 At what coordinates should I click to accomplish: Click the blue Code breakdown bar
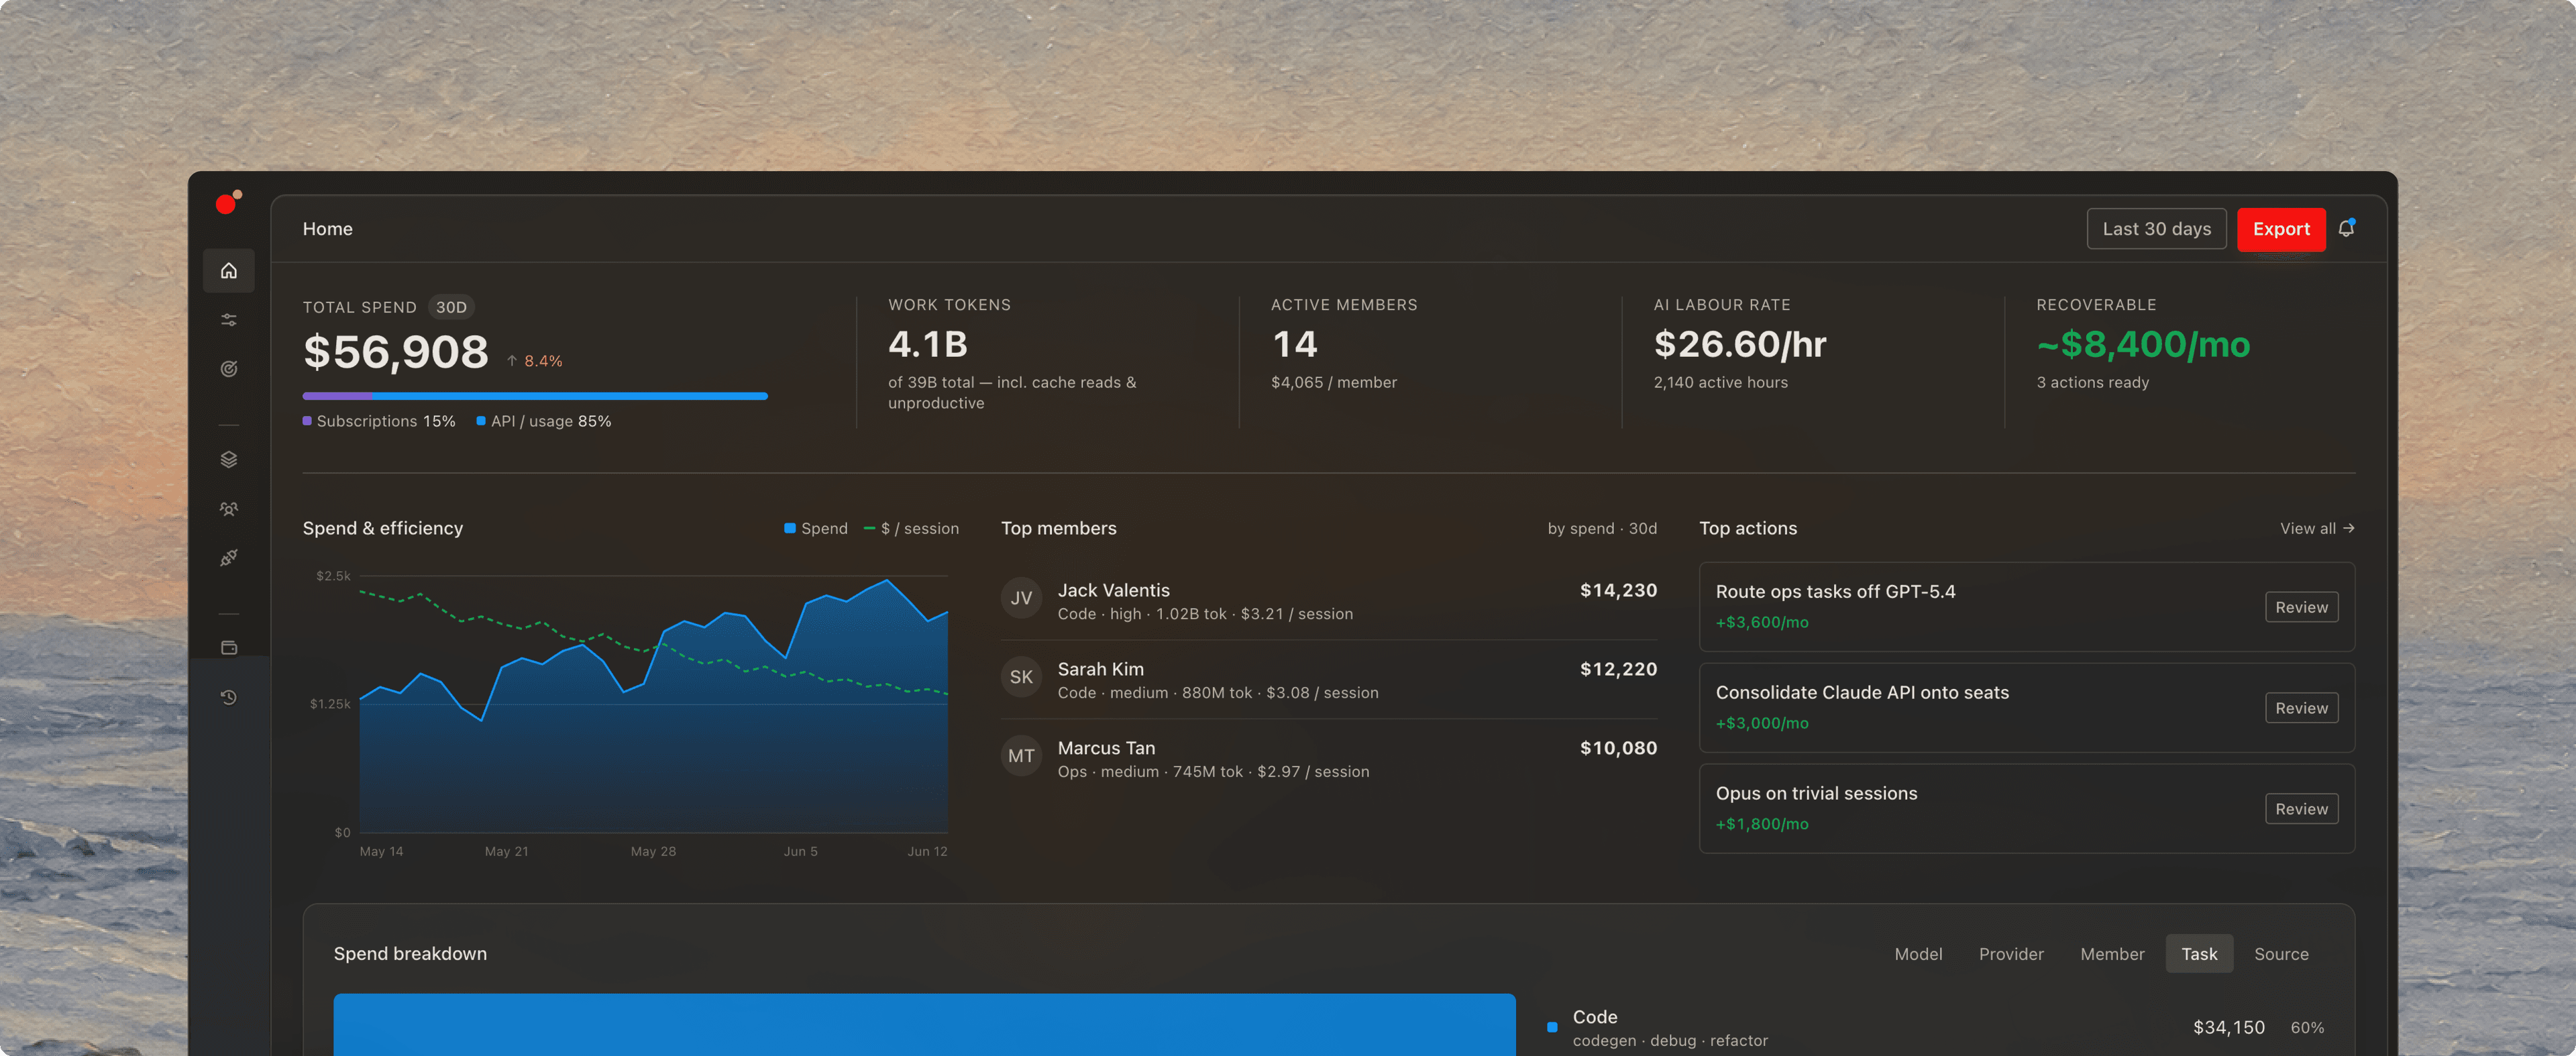pos(924,1024)
